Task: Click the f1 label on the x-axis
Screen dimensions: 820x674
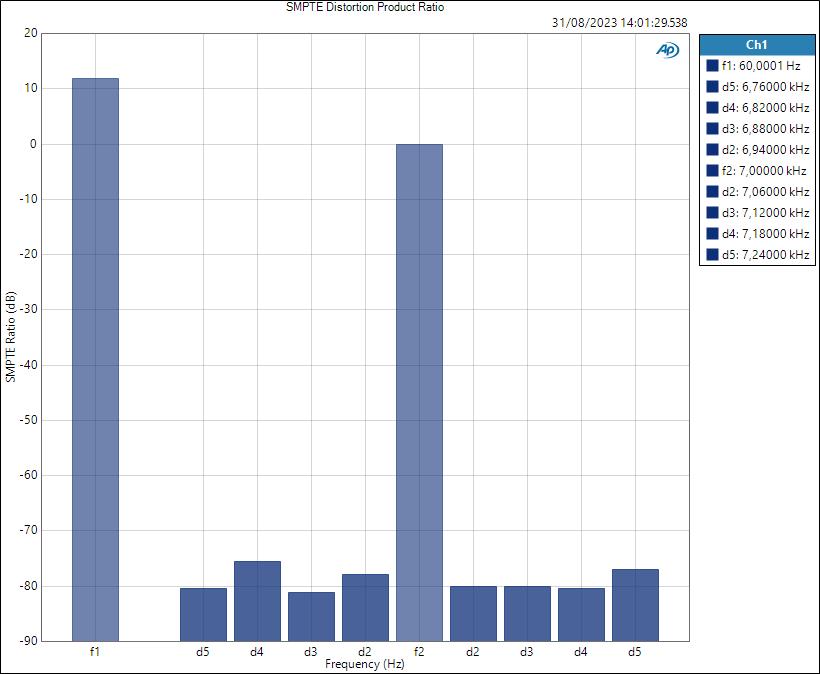Action: [x=95, y=652]
